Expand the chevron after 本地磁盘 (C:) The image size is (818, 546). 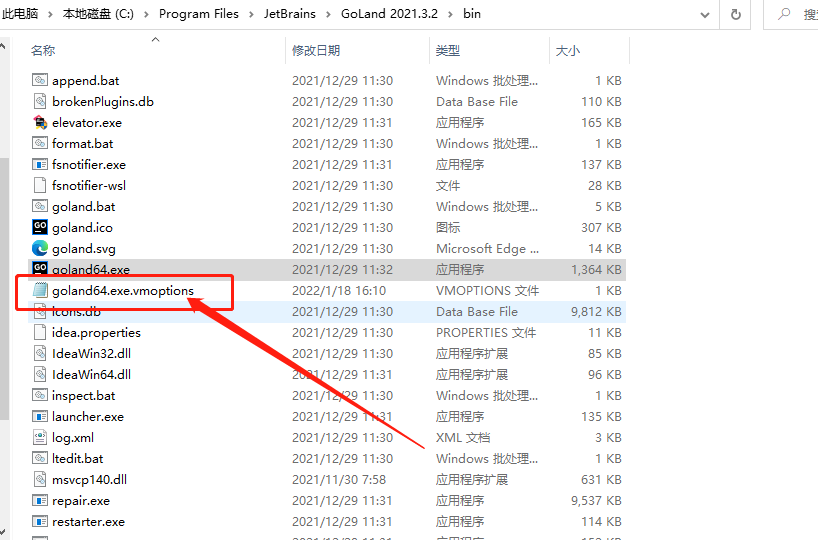click(x=146, y=14)
